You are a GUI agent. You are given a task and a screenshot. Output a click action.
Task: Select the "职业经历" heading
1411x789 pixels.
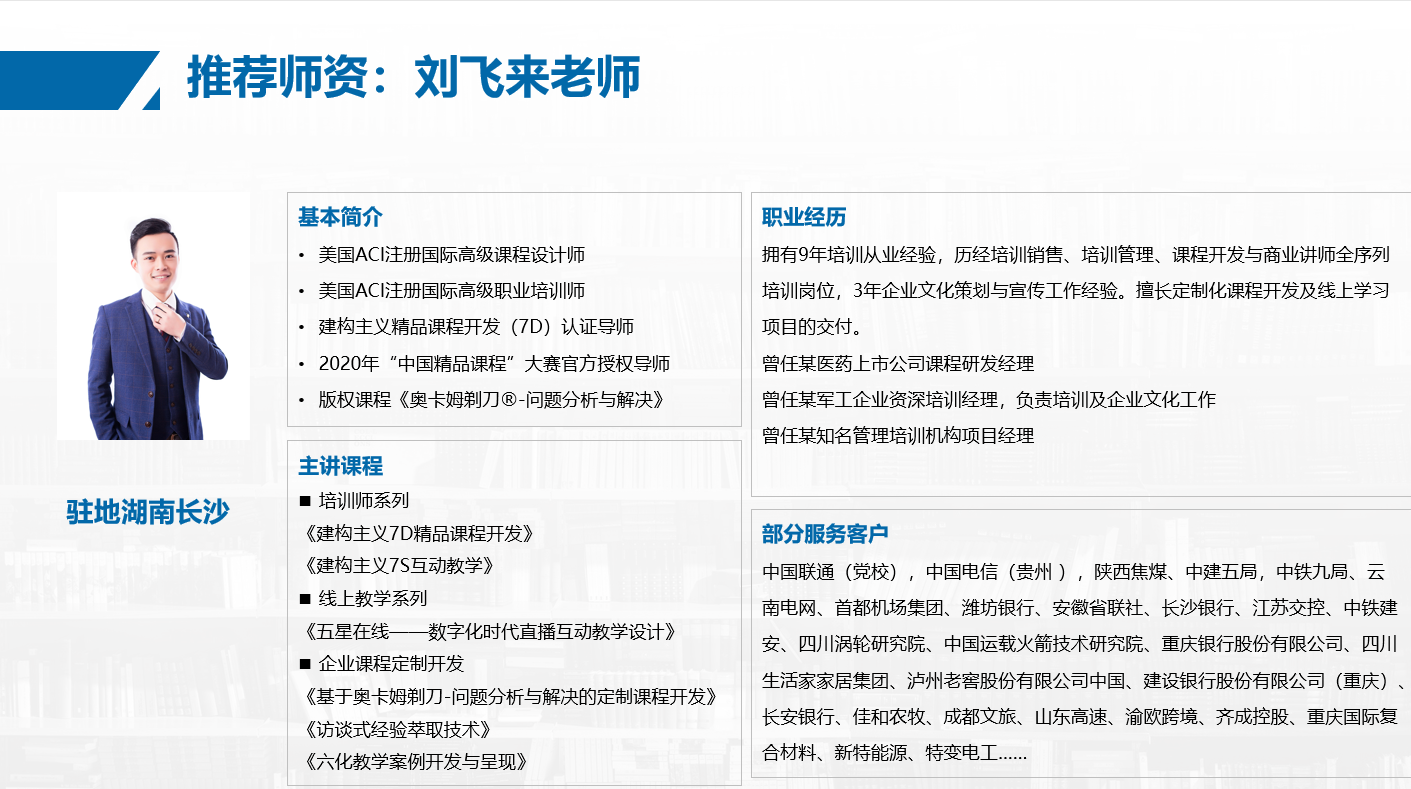(x=804, y=217)
